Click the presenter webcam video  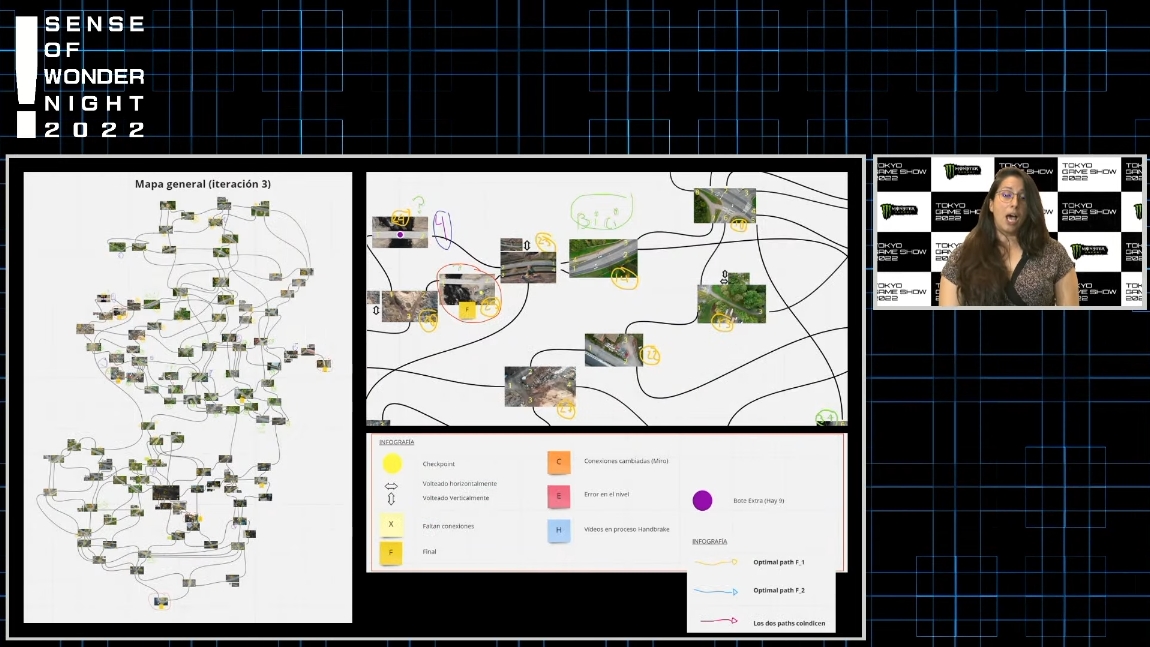point(1009,232)
